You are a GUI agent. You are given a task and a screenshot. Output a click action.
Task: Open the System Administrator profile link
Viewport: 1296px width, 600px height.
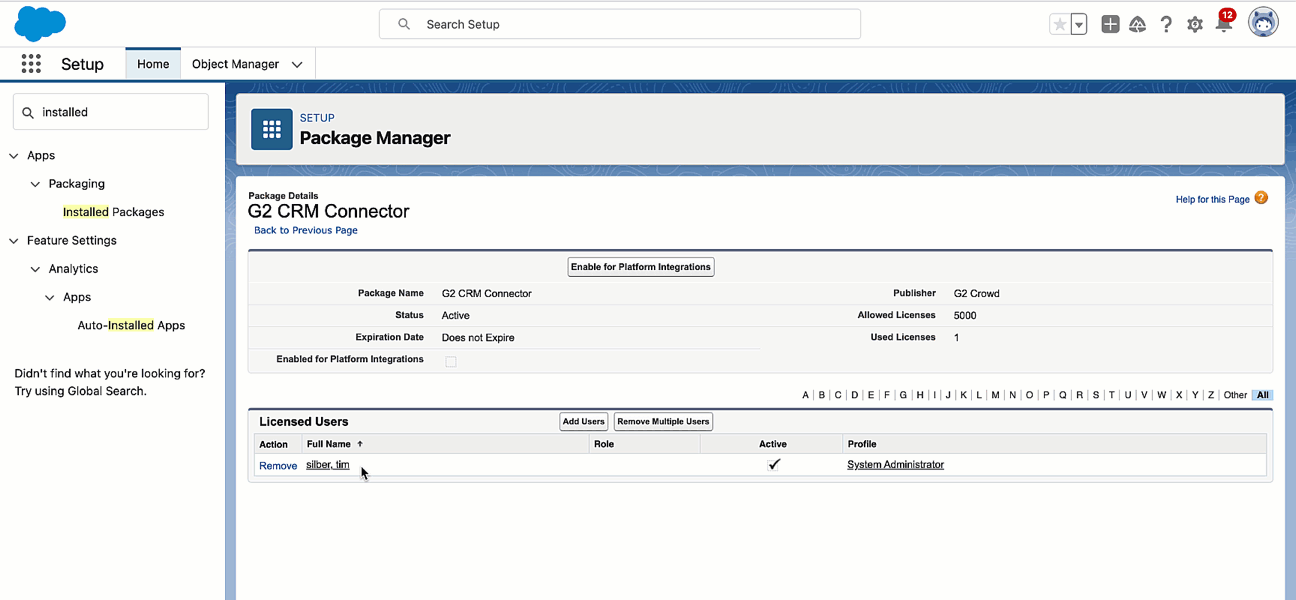tap(895, 465)
